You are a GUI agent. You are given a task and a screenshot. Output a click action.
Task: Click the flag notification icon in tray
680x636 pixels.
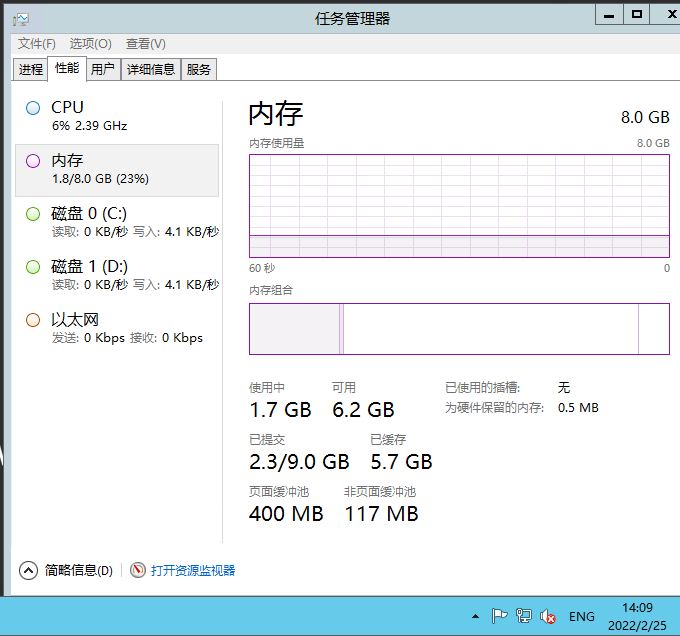tap(500, 616)
